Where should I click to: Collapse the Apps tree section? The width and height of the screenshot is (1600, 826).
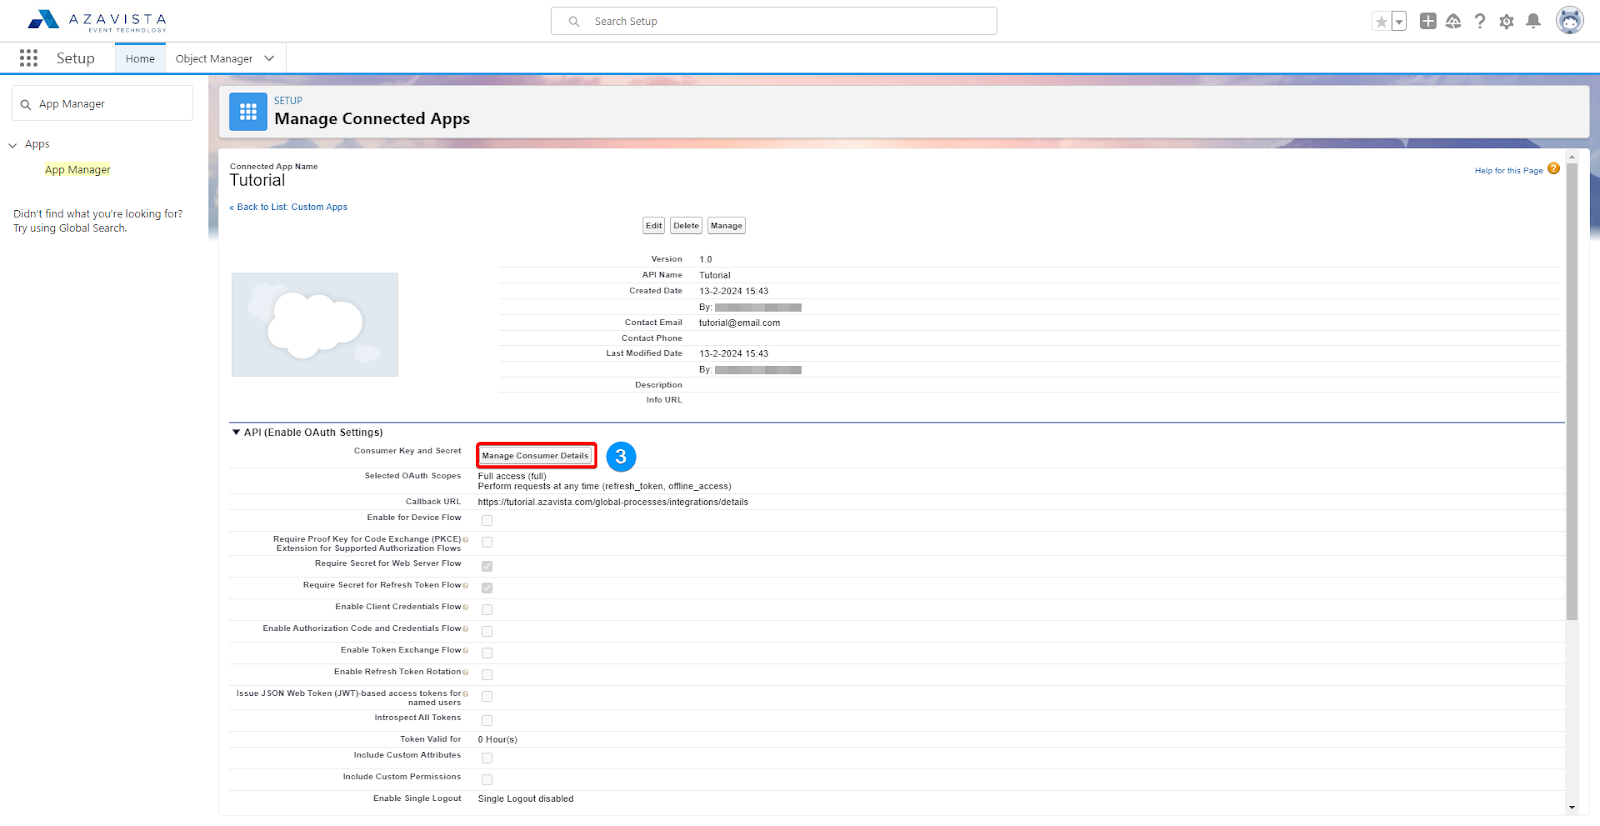tap(13, 145)
